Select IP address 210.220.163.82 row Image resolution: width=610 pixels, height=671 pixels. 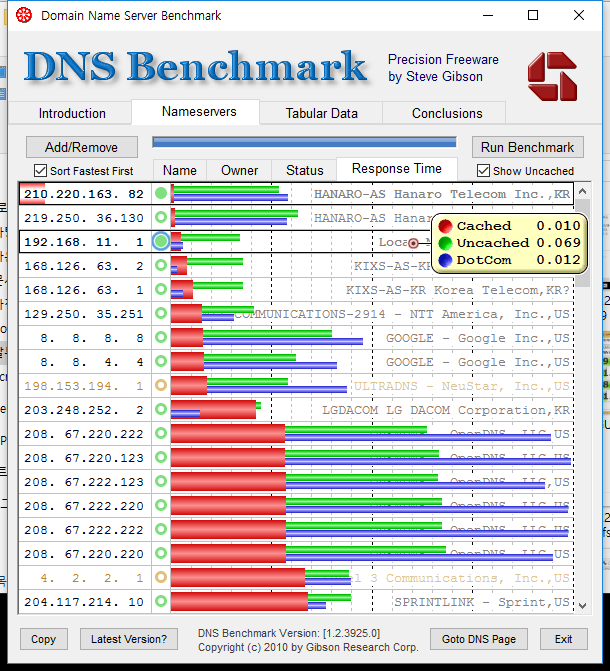point(296,194)
